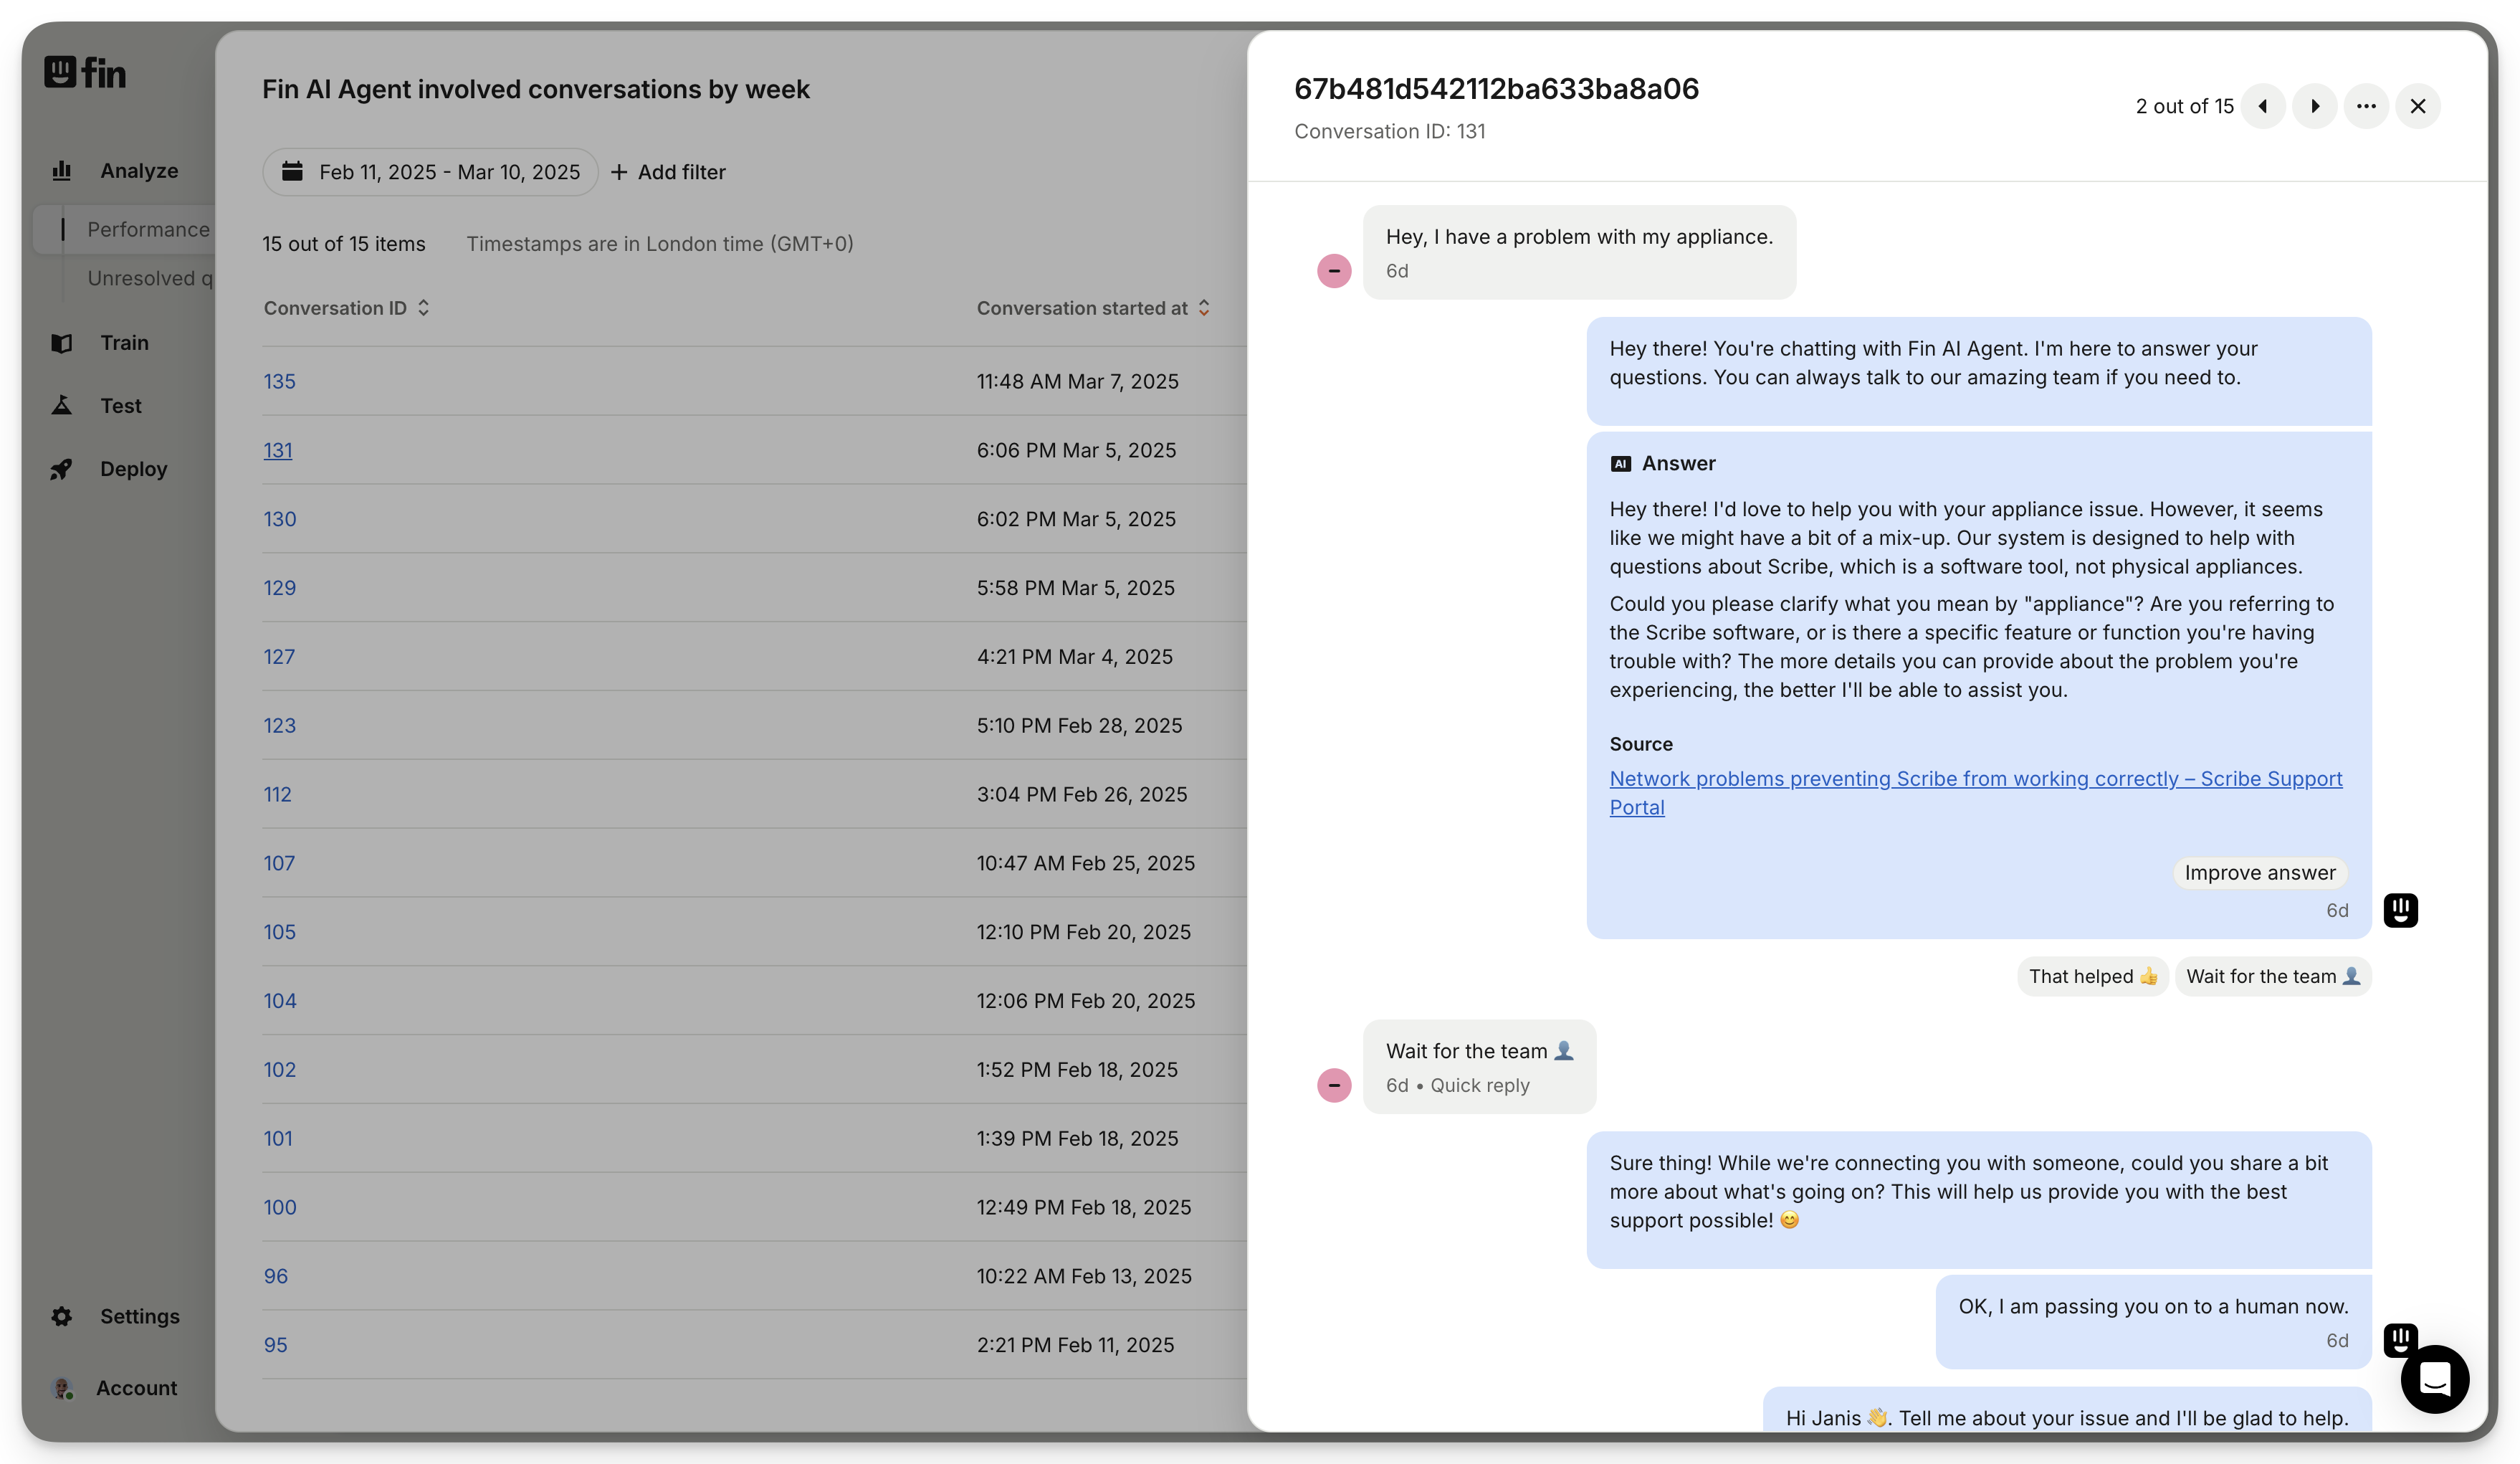
Task: Open the date range picker
Action: point(431,172)
